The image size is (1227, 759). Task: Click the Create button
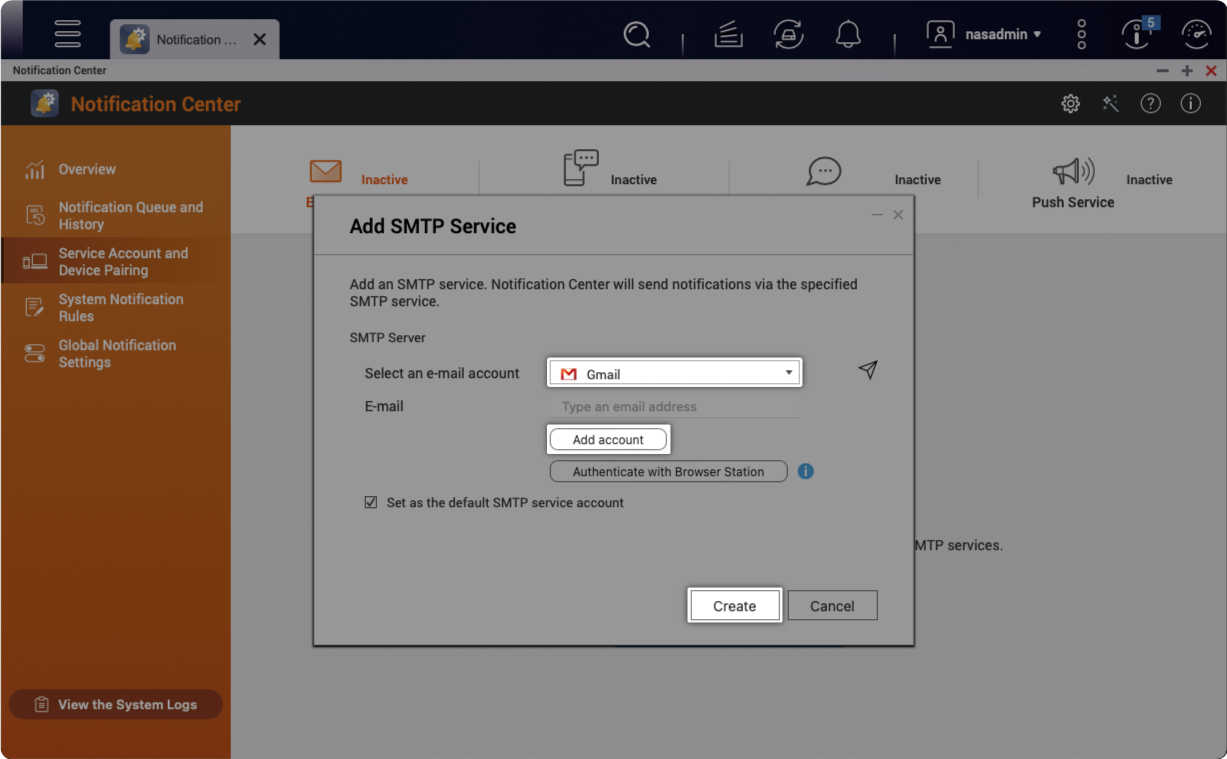pyautogui.click(x=734, y=605)
